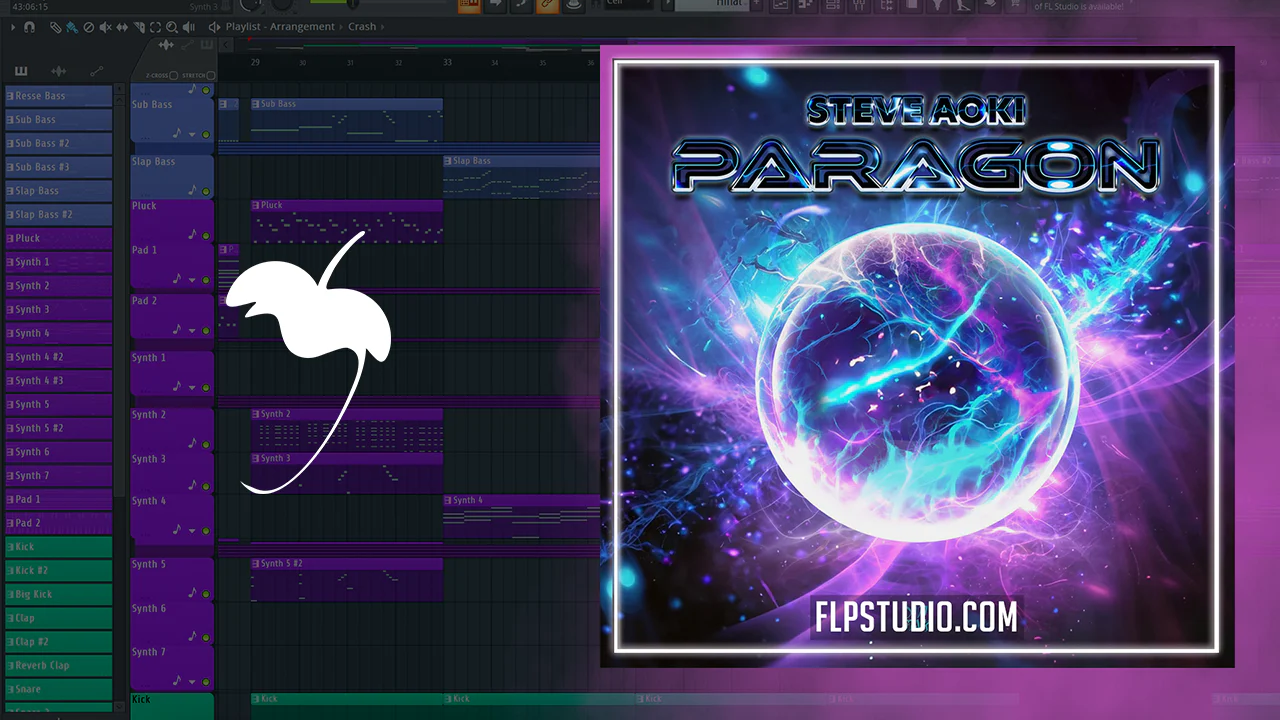1280x720 pixels.
Task: Click the note icon on Synth 5 track
Action: pyautogui.click(x=192, y=593)
